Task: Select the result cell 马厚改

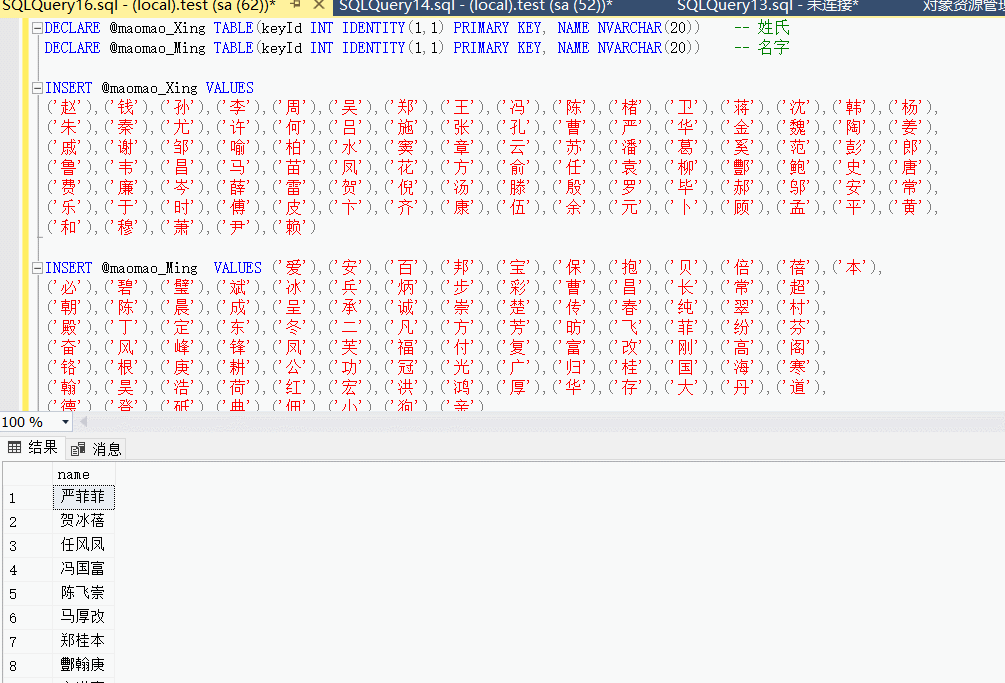Action: tap(83, 617)
